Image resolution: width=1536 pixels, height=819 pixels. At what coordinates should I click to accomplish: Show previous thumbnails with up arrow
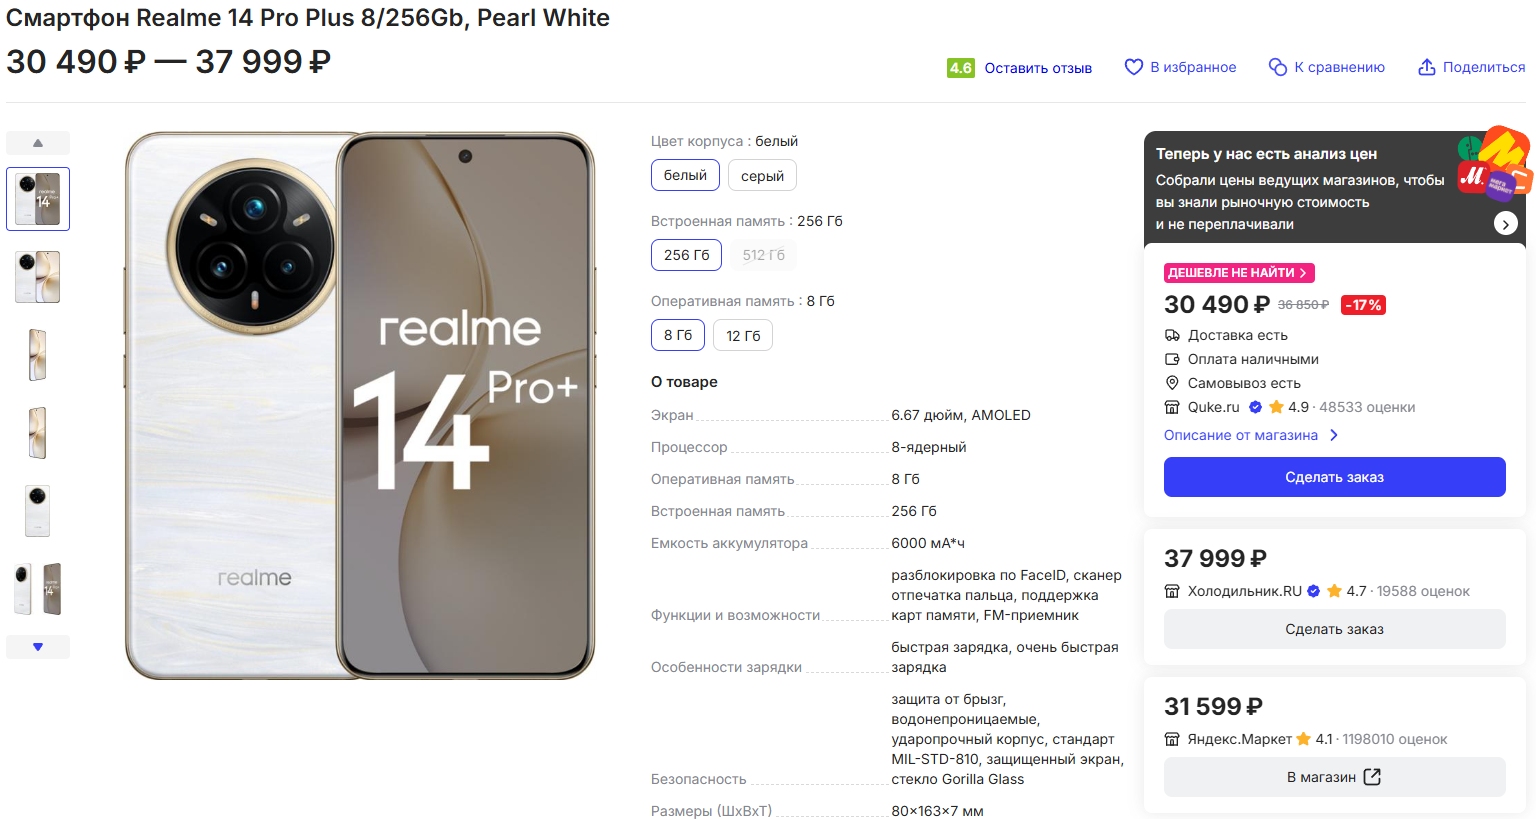point(38,143)
